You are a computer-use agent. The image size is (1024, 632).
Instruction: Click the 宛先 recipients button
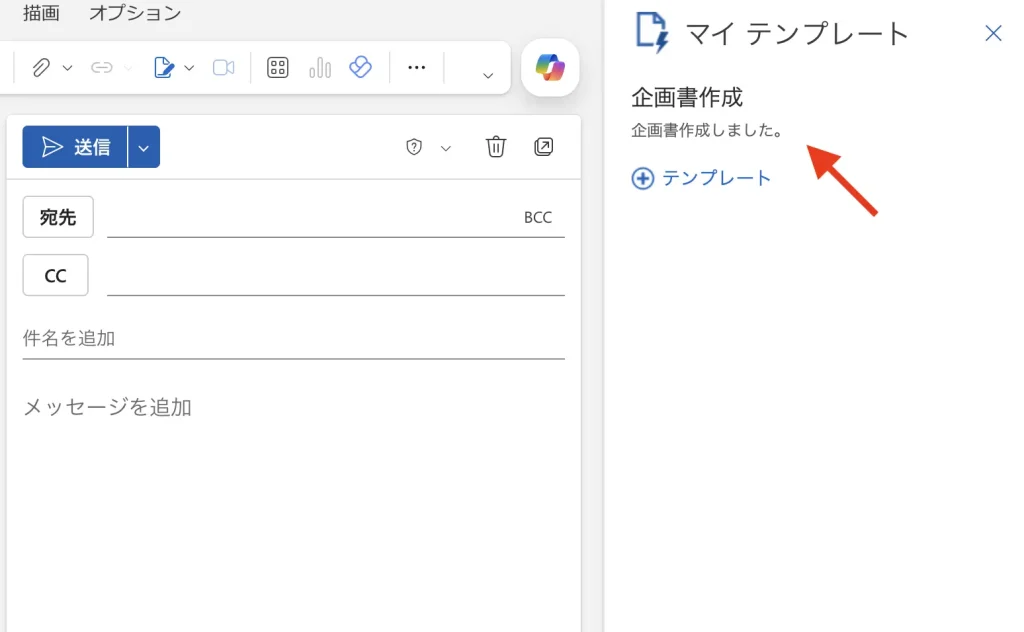click(58, 217)
